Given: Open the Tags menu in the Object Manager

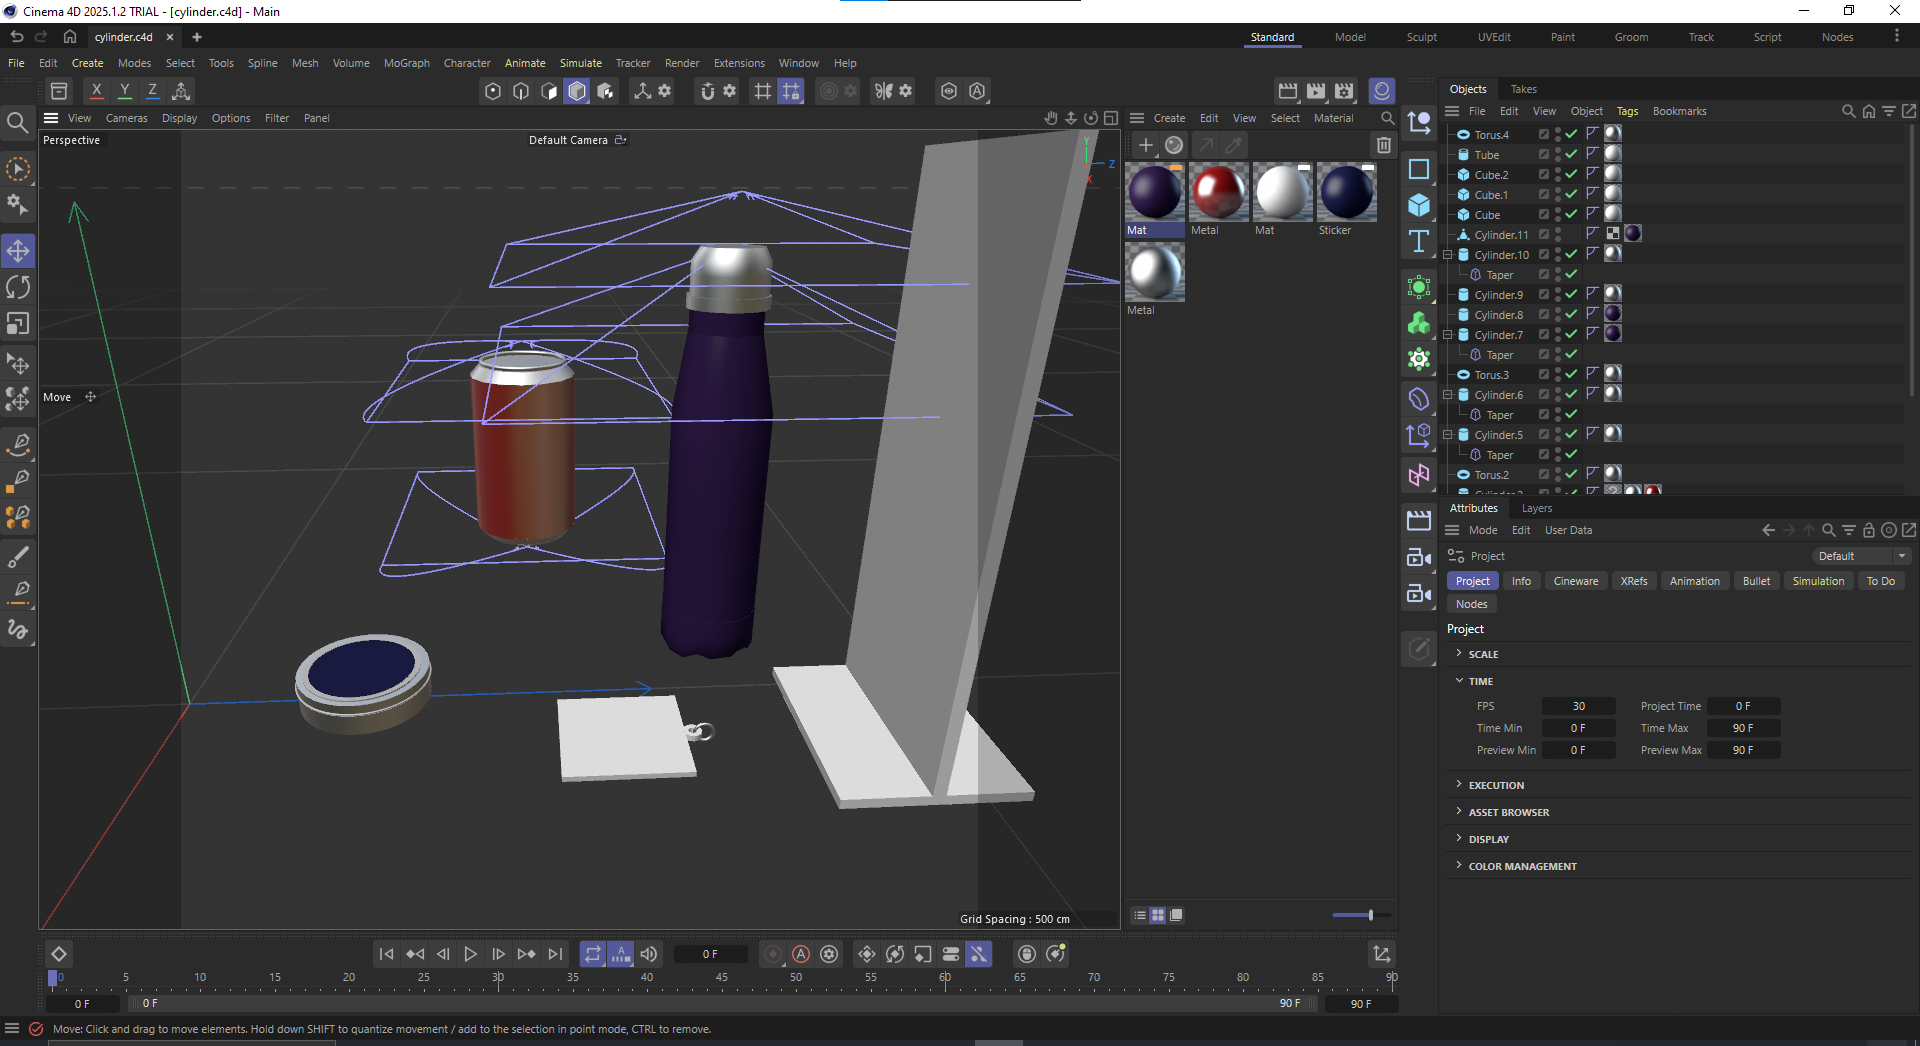Looking at the screenshot, I should point(1627,111).
